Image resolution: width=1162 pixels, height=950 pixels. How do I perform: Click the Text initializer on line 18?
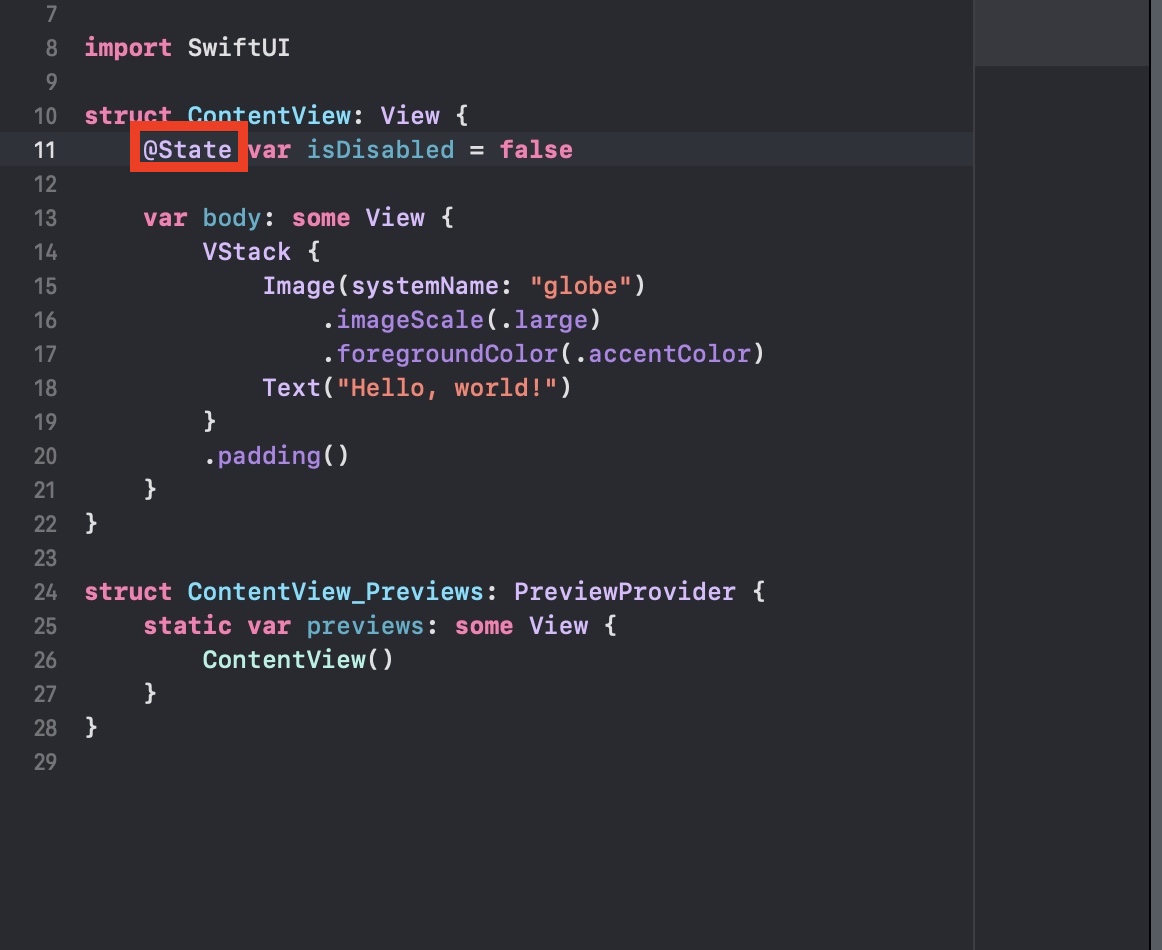coord(291,388)
